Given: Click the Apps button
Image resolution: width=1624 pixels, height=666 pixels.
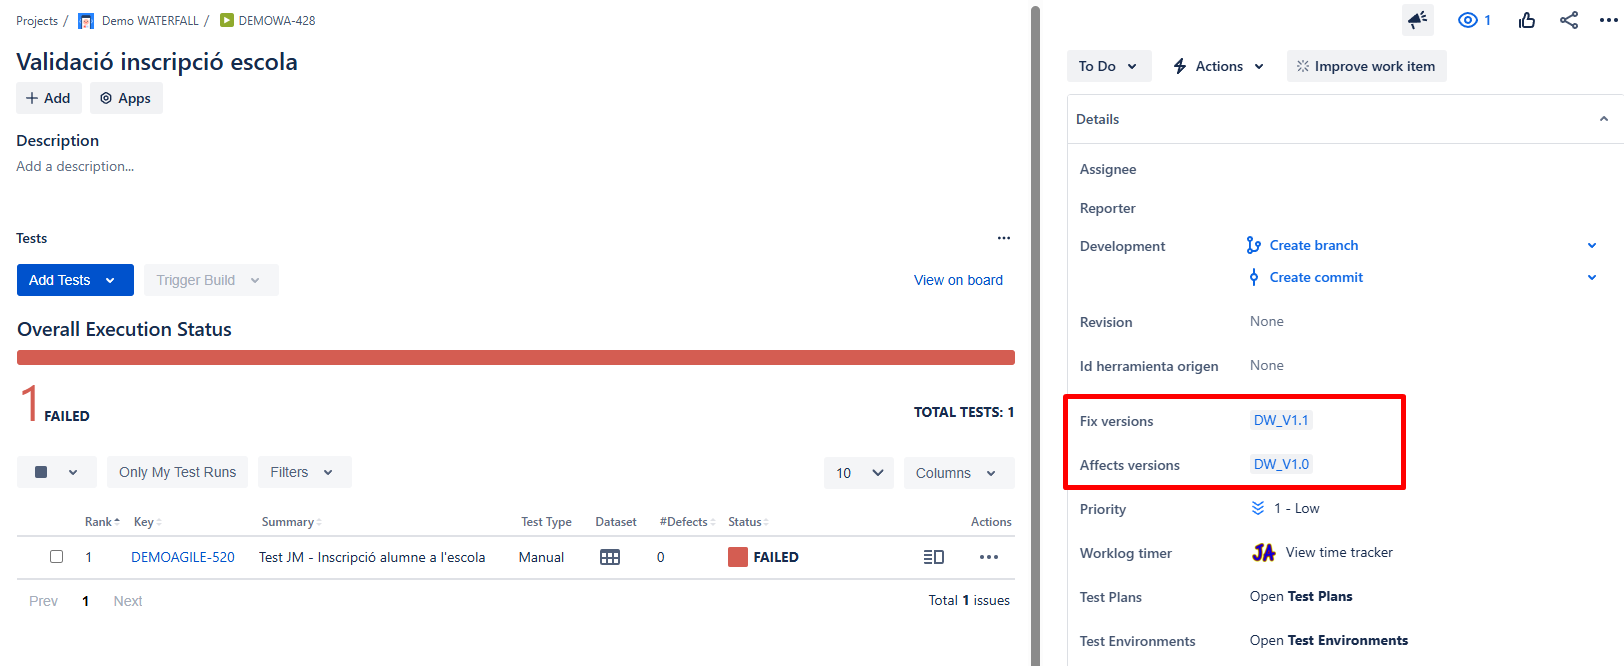Looking at the screenshot, I should pyautogui.click(x=126, y=98).
